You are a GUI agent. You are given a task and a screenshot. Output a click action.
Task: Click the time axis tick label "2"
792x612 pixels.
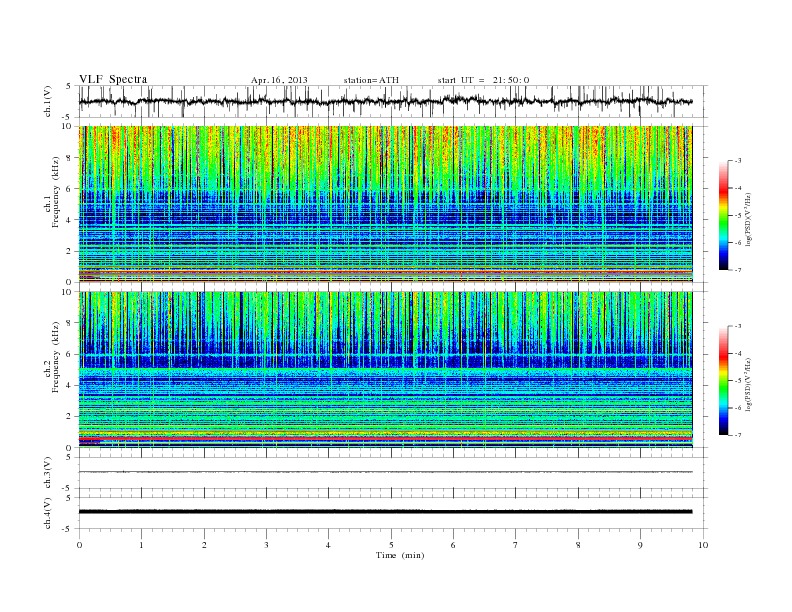tap(204, 545)
